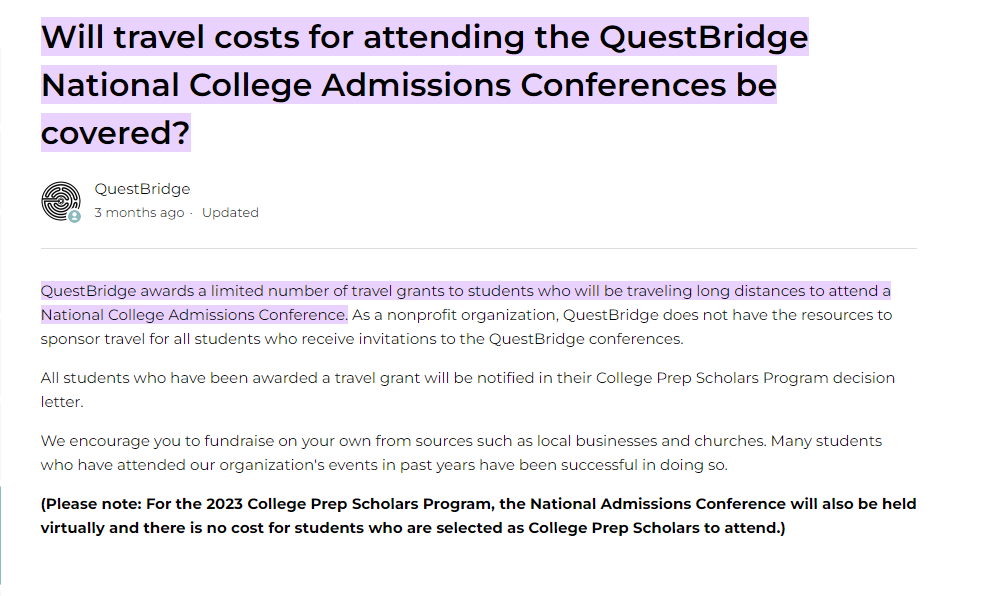993x596 pixels.
Task: Click the paragraph encouraging fundraising
Action: tap(461, 453)
